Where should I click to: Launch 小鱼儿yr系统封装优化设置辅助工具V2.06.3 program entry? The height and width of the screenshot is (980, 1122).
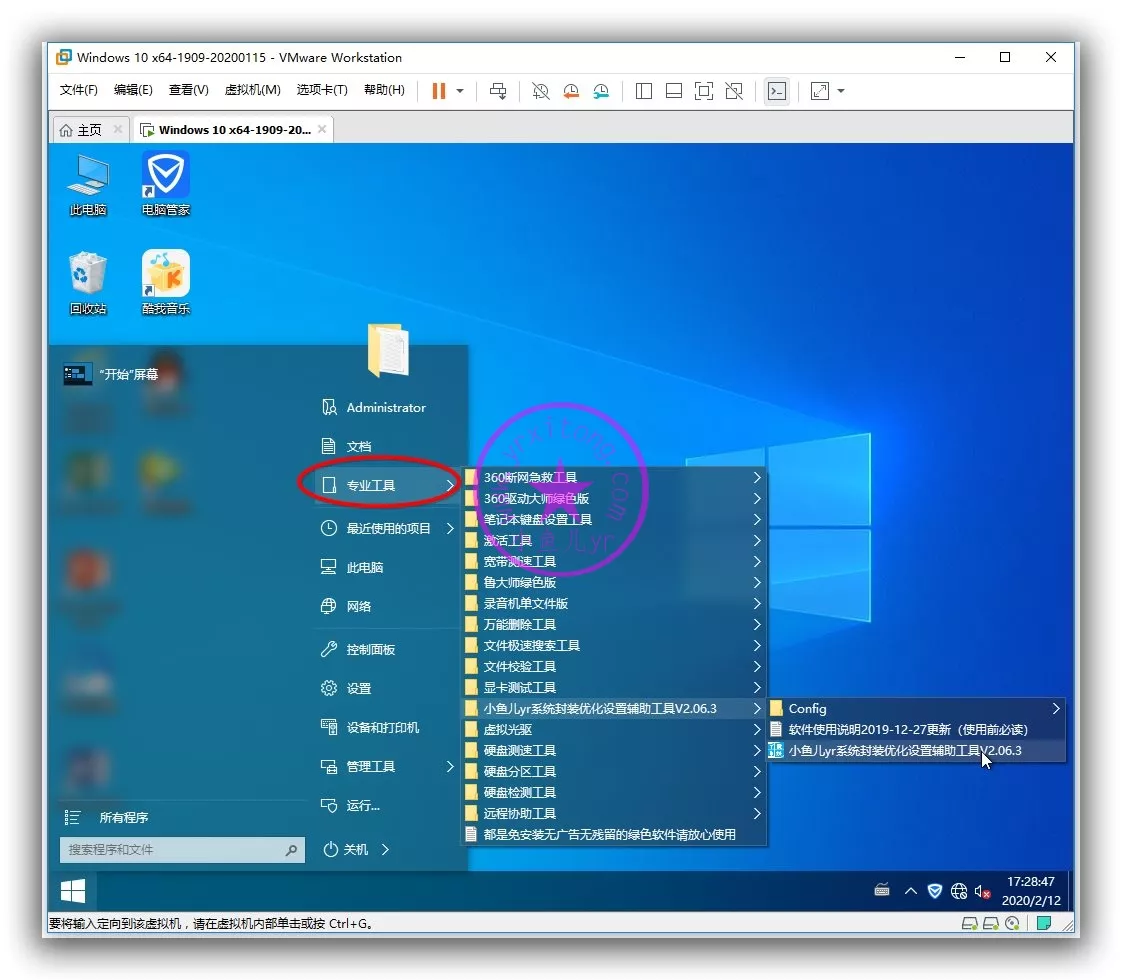[904, 750]
